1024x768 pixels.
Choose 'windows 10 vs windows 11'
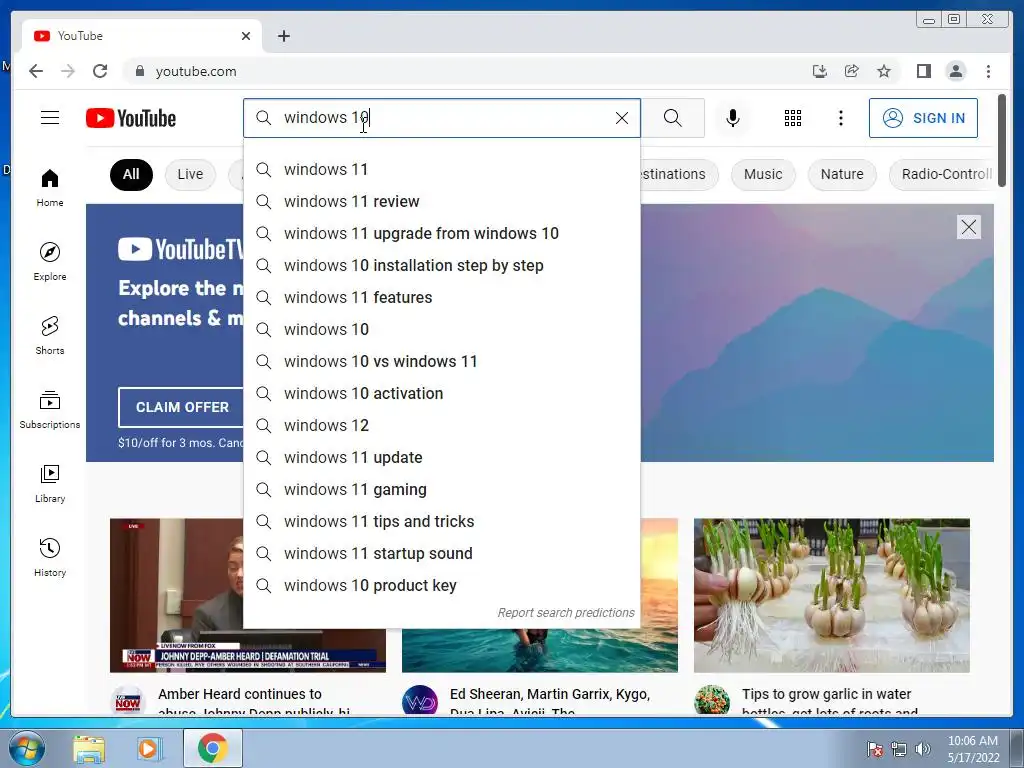(441, 361)
